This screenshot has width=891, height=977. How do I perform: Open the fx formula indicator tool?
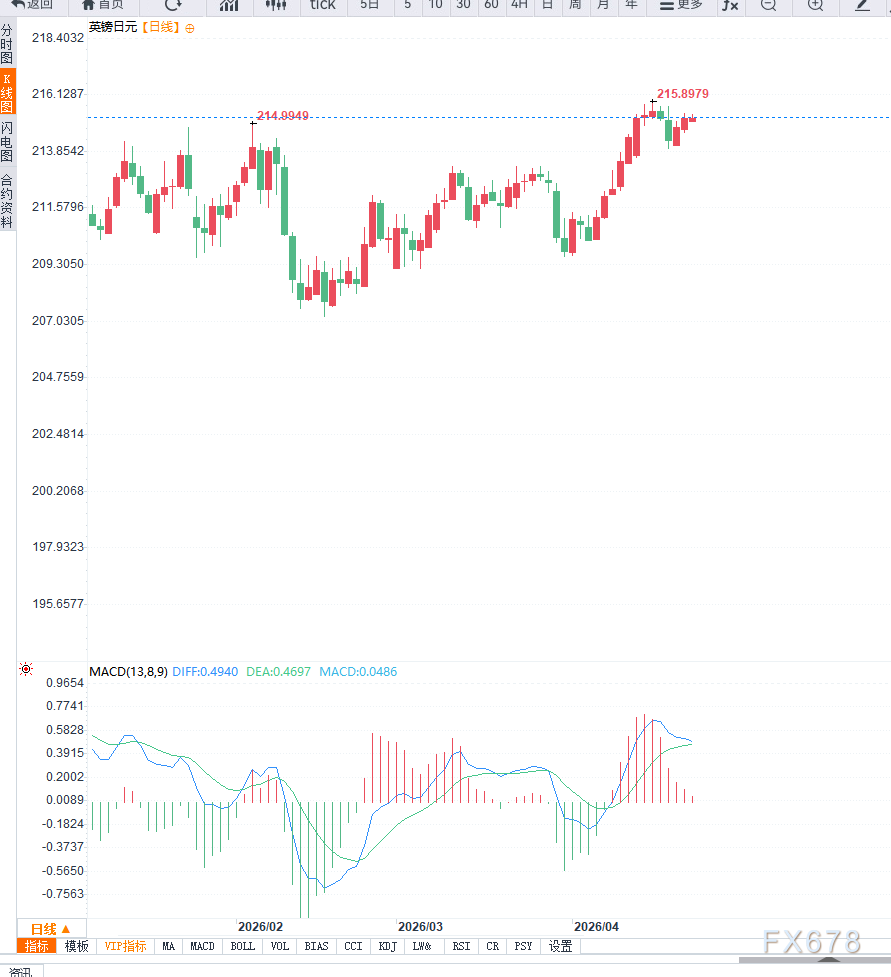coord(730,5)
